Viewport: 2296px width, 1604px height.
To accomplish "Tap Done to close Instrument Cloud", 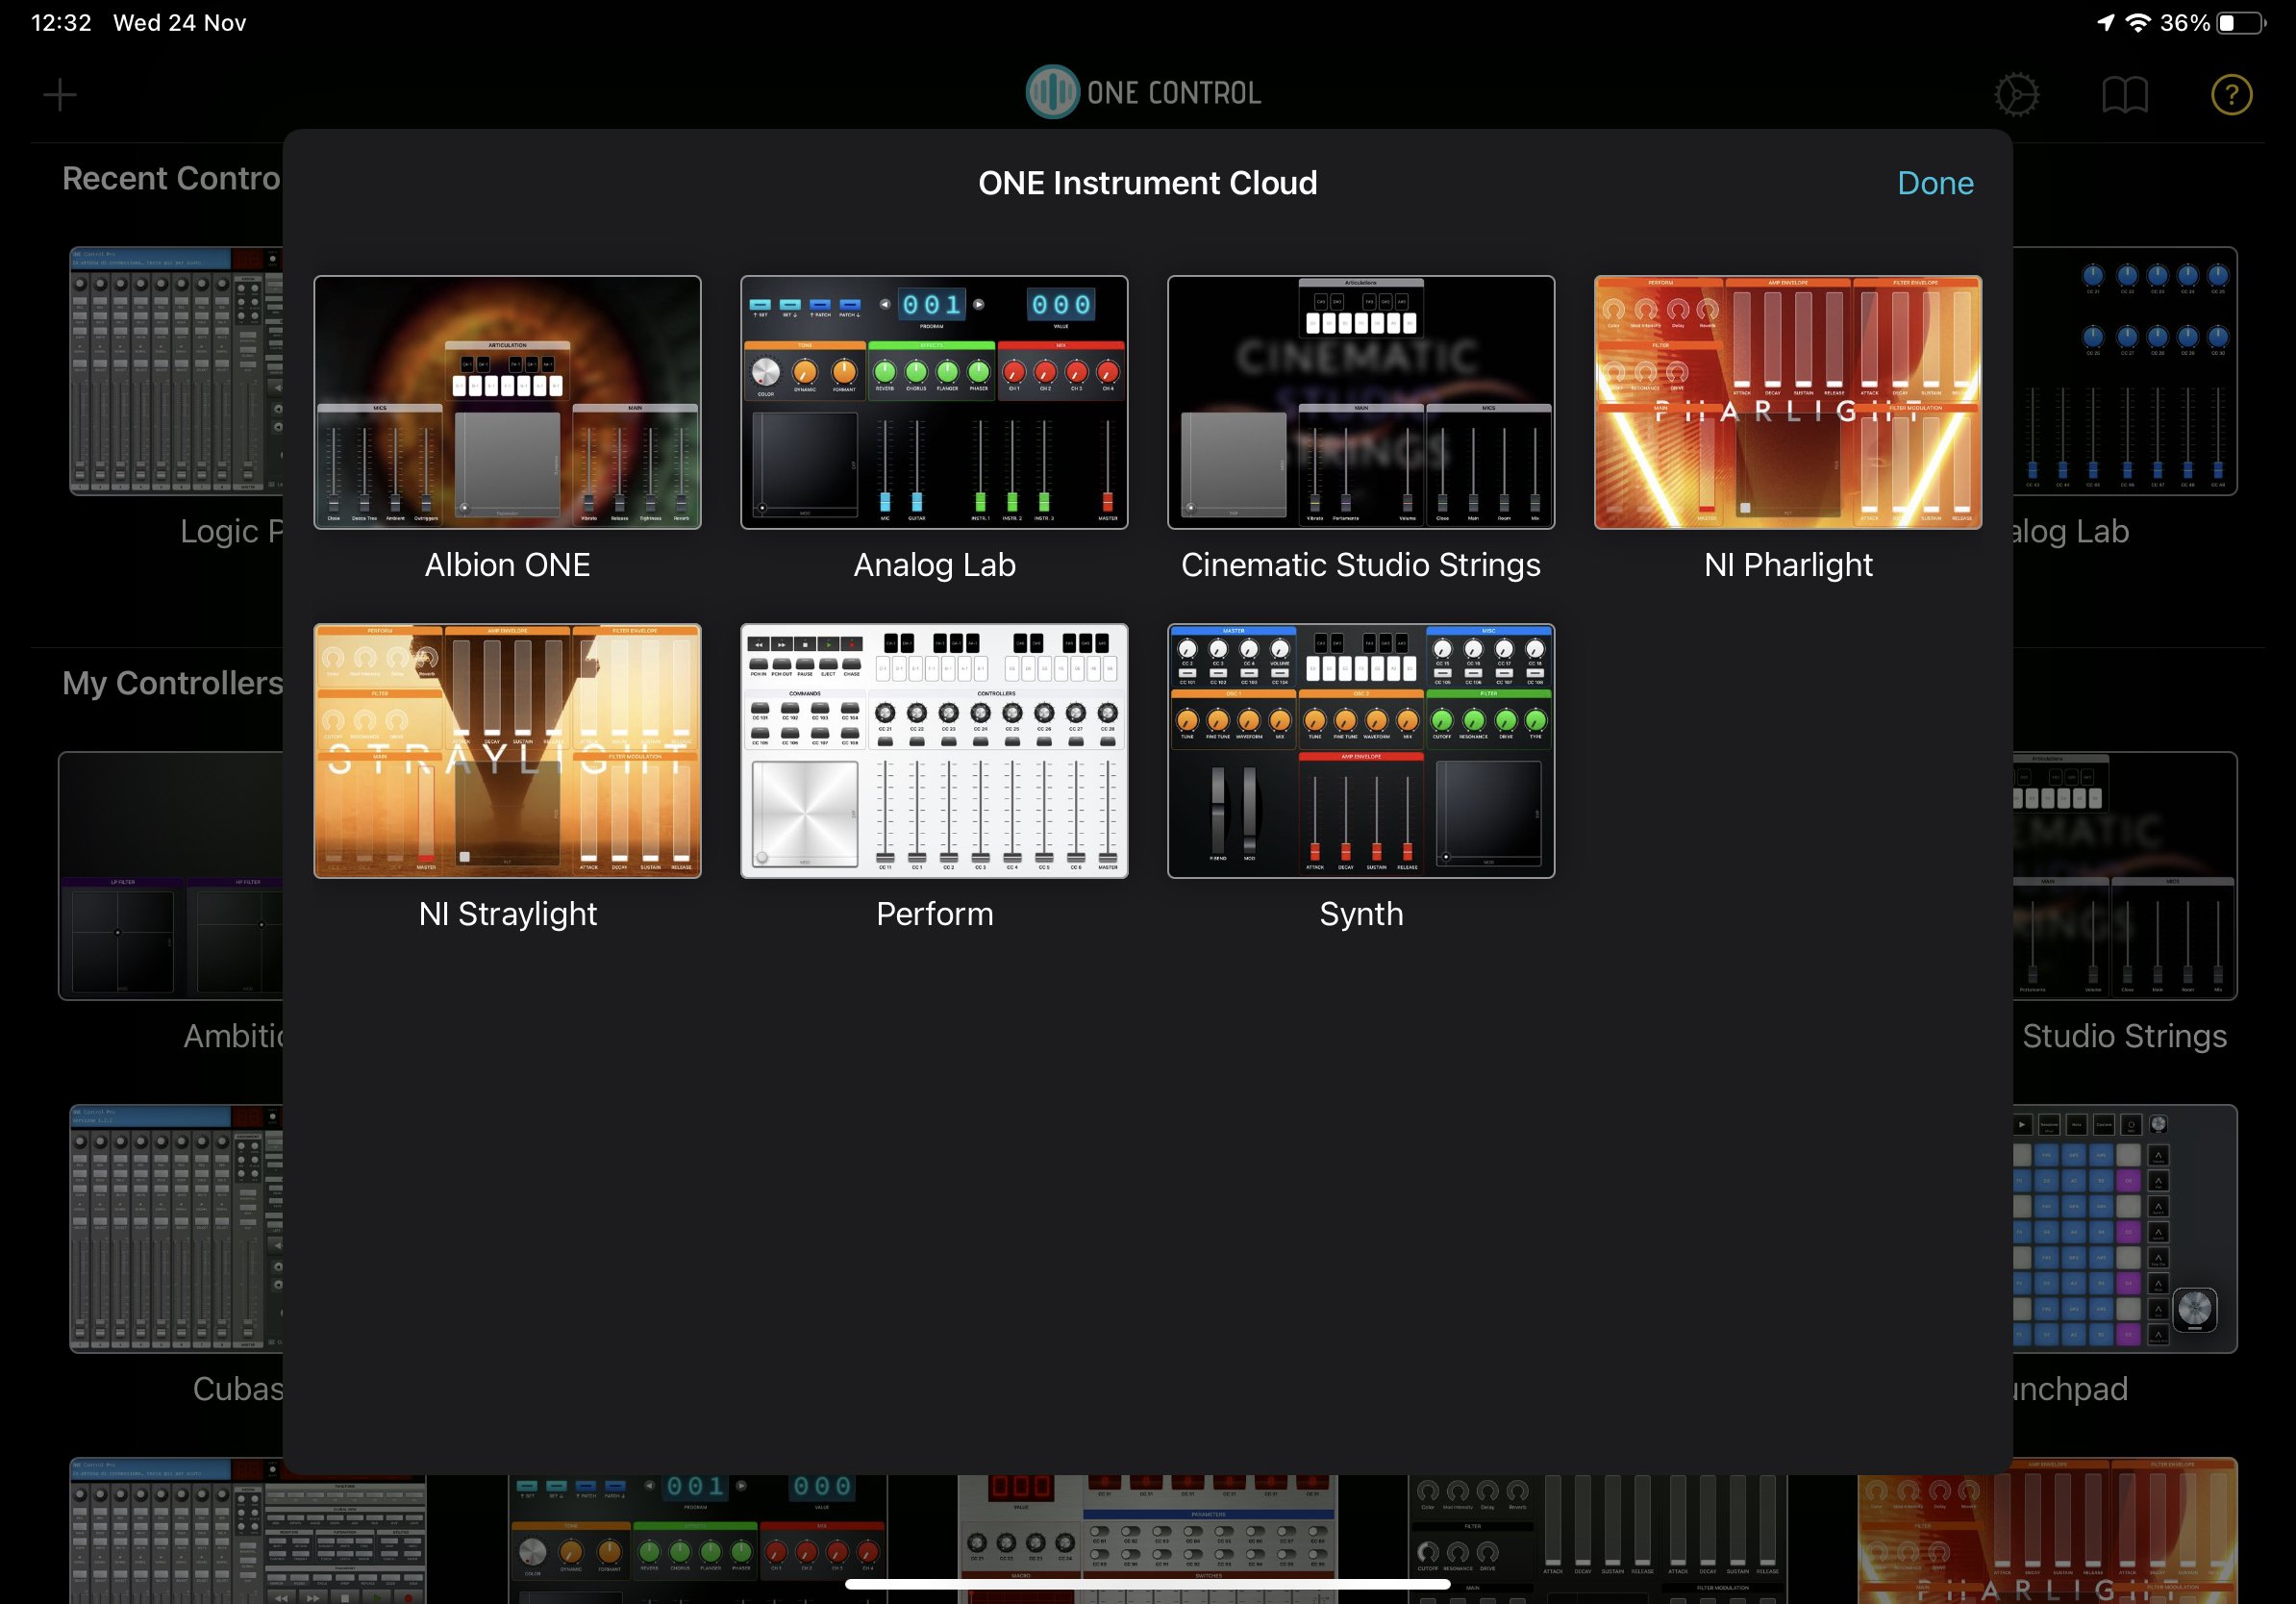I will [1935, 183].
